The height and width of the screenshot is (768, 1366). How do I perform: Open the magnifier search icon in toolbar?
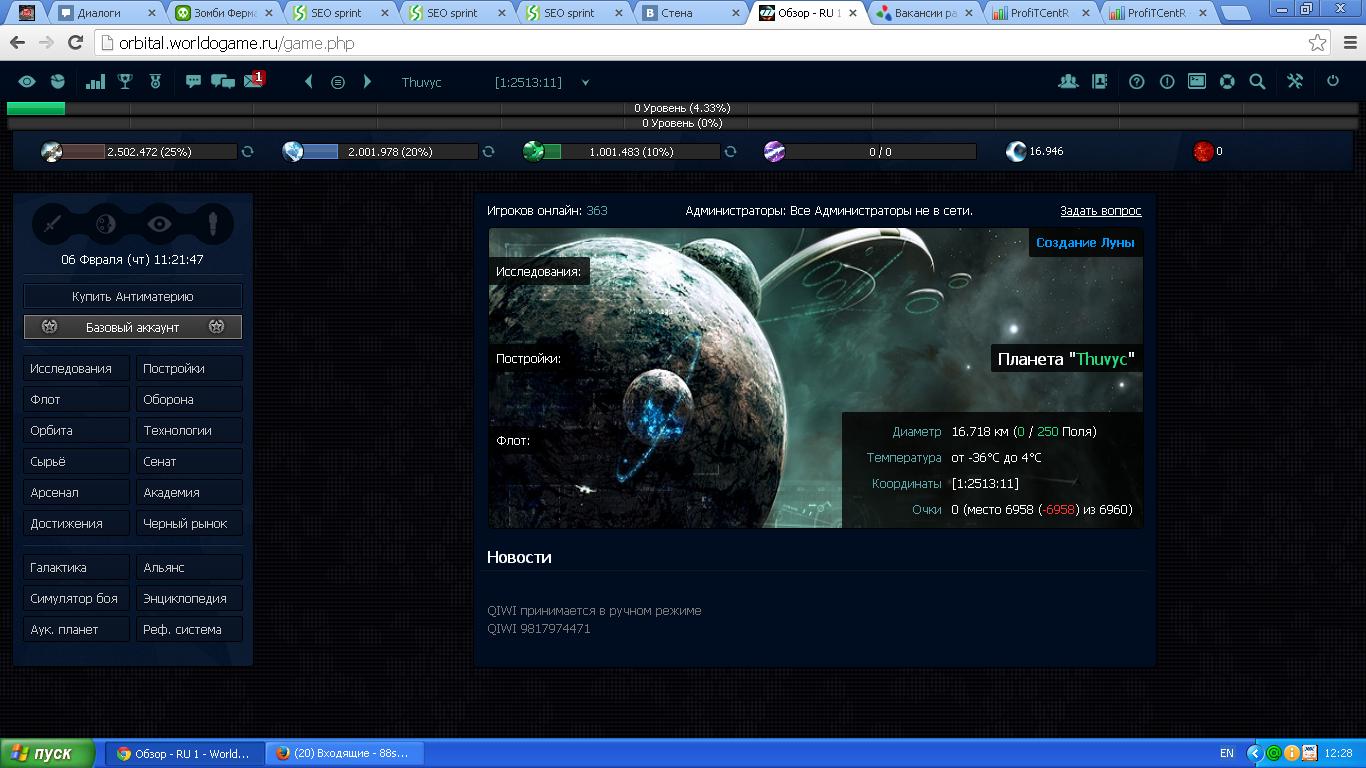click(1257, 82)
